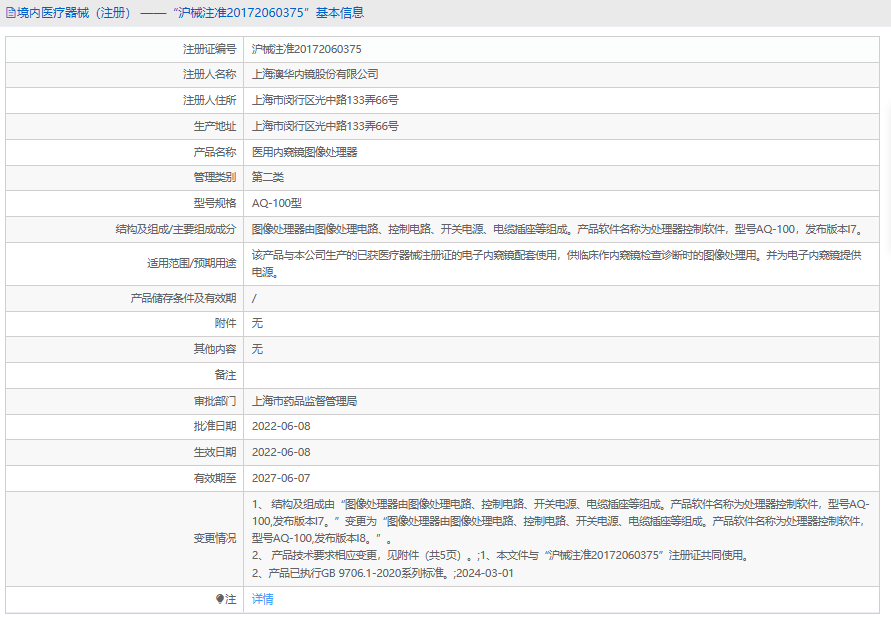
Task: Click the 产品储存条件及有效期 label
Action: (x=184, y=298)
